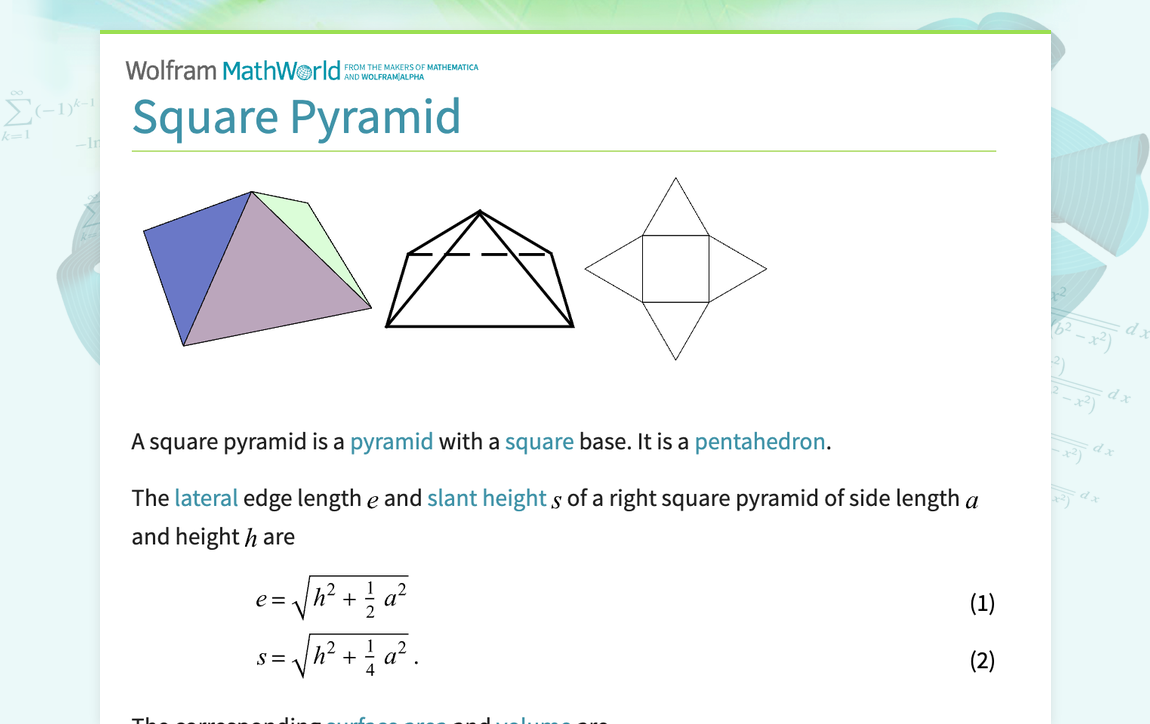The image size is (1150, 724).
Task: Open the slant height link
Action: 486,497
